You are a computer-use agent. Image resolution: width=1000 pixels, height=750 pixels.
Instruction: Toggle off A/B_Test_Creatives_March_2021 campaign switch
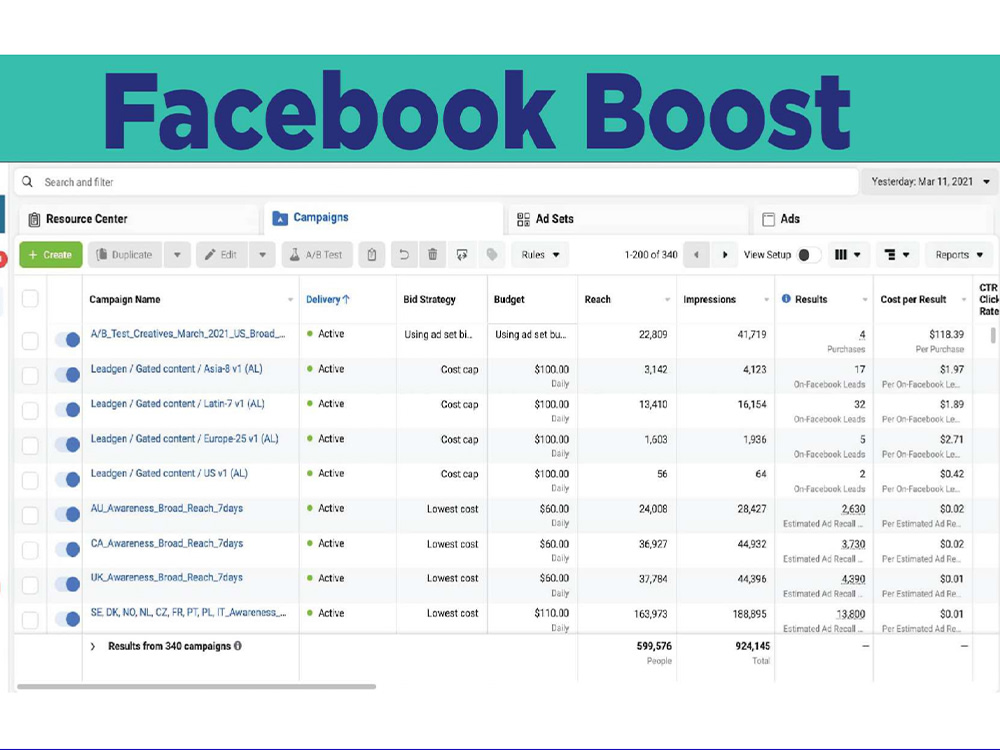click(x=68, y=339)
